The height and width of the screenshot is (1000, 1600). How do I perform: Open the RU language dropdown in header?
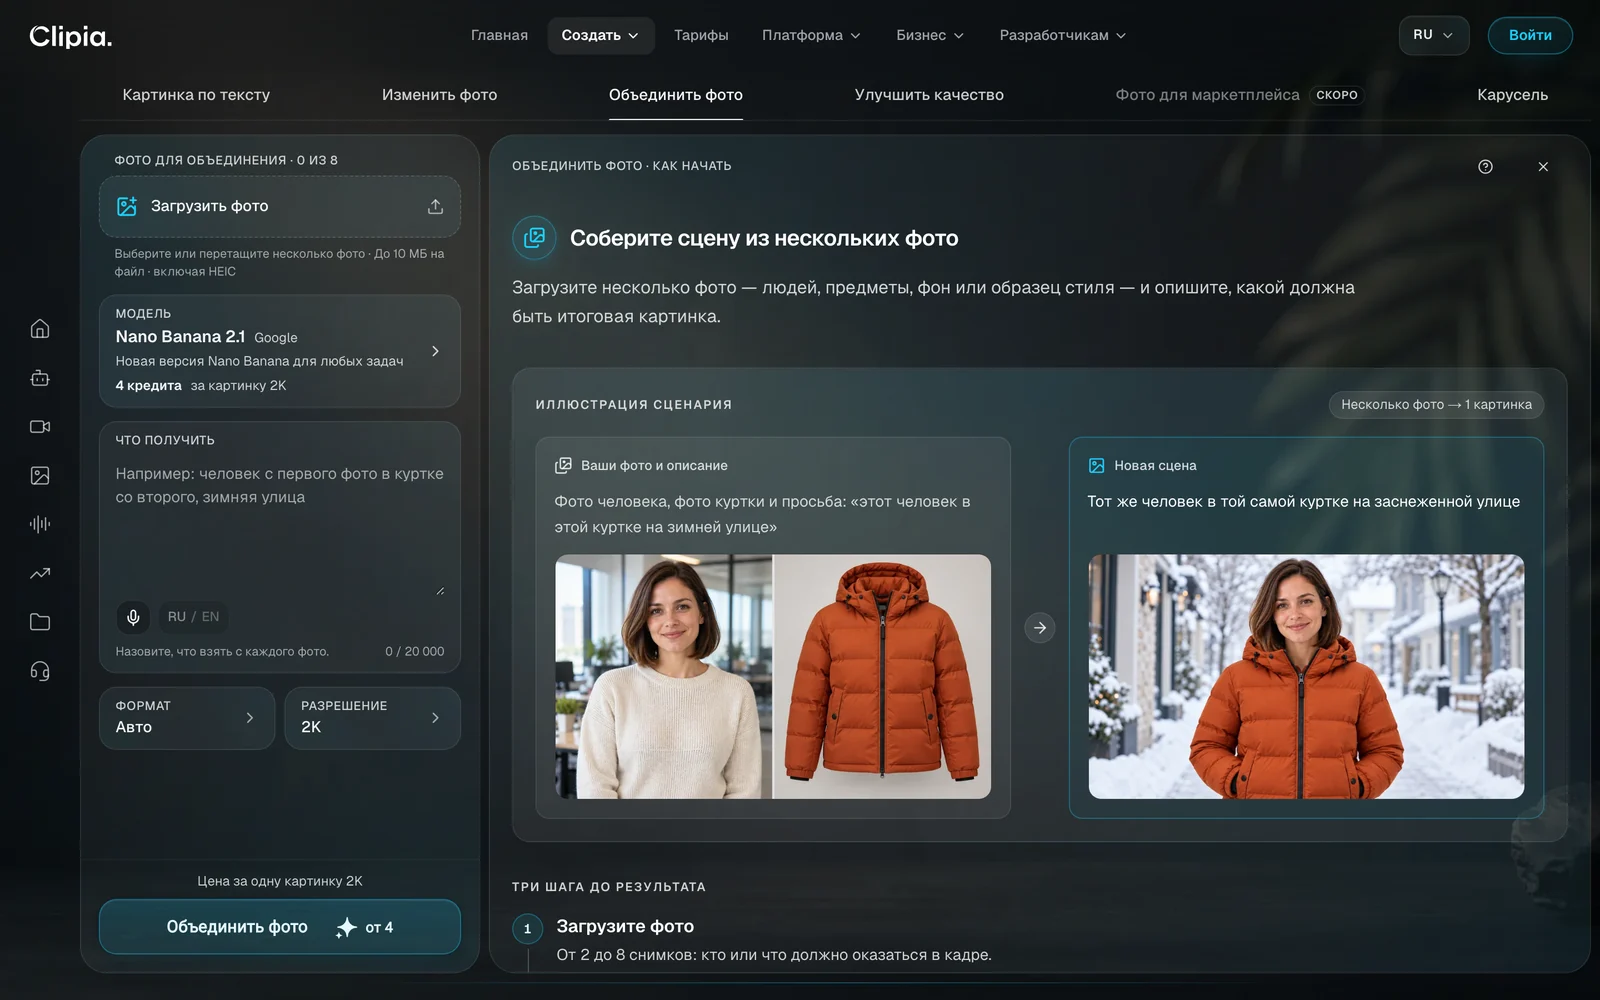click(1433, 35)
